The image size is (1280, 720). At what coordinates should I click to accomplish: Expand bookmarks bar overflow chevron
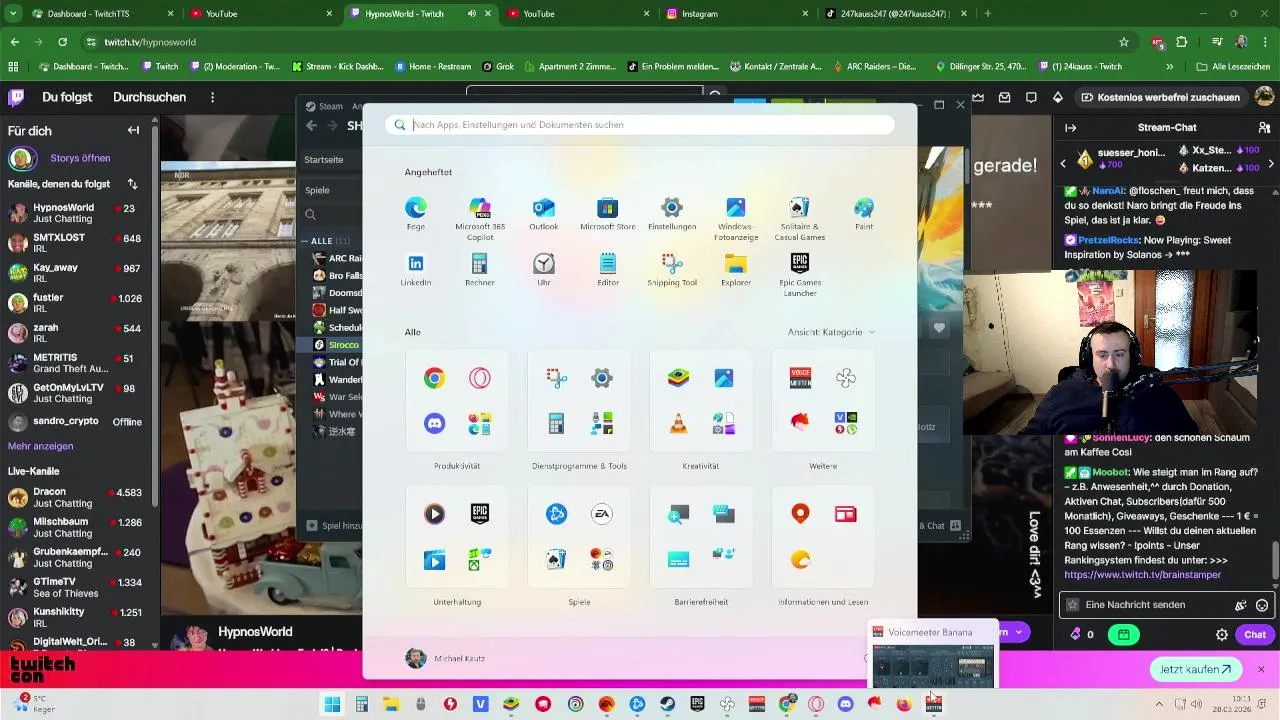point(1169,67)
